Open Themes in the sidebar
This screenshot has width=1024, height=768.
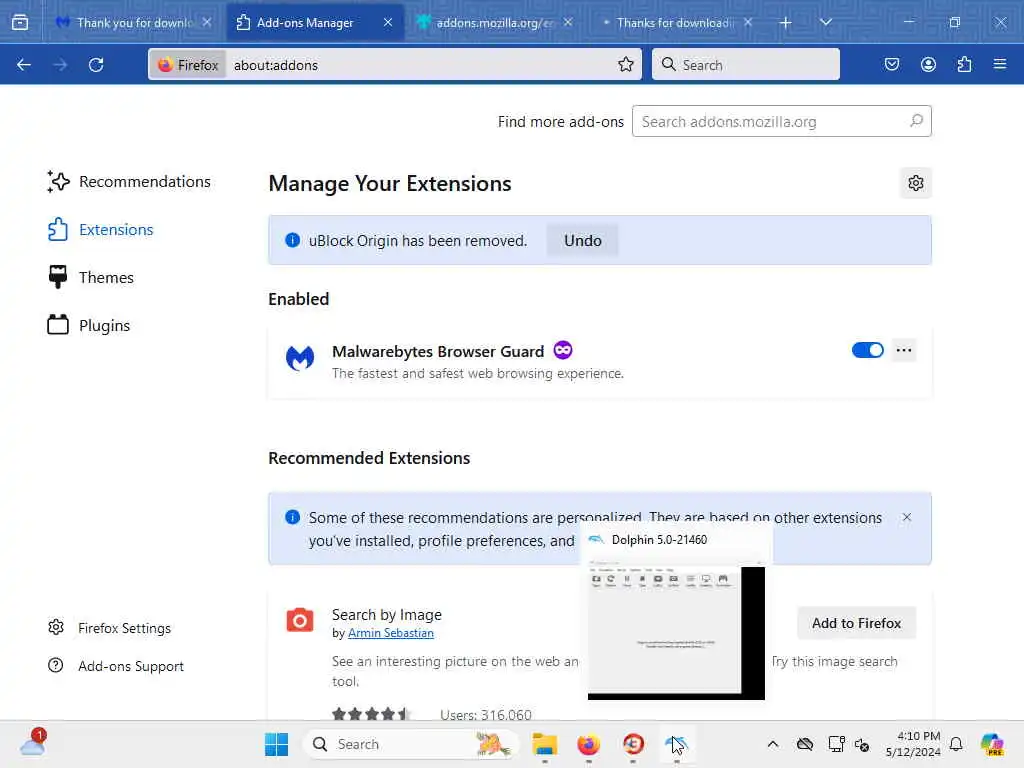click(x=90, y=278)
